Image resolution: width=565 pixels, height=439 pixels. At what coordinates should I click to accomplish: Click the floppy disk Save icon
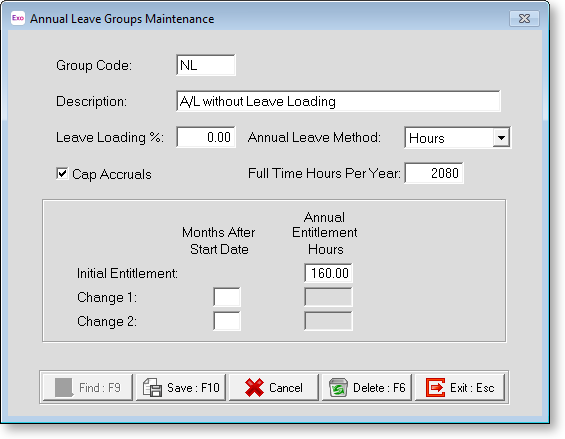click(x=153, y=387)
